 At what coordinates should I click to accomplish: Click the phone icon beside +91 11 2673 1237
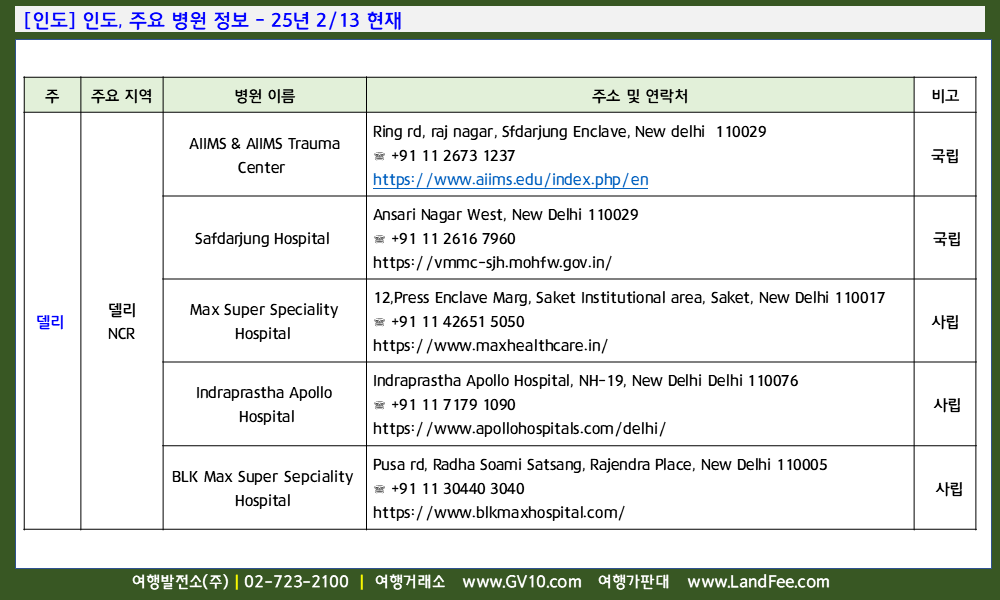tap(379, 156)
